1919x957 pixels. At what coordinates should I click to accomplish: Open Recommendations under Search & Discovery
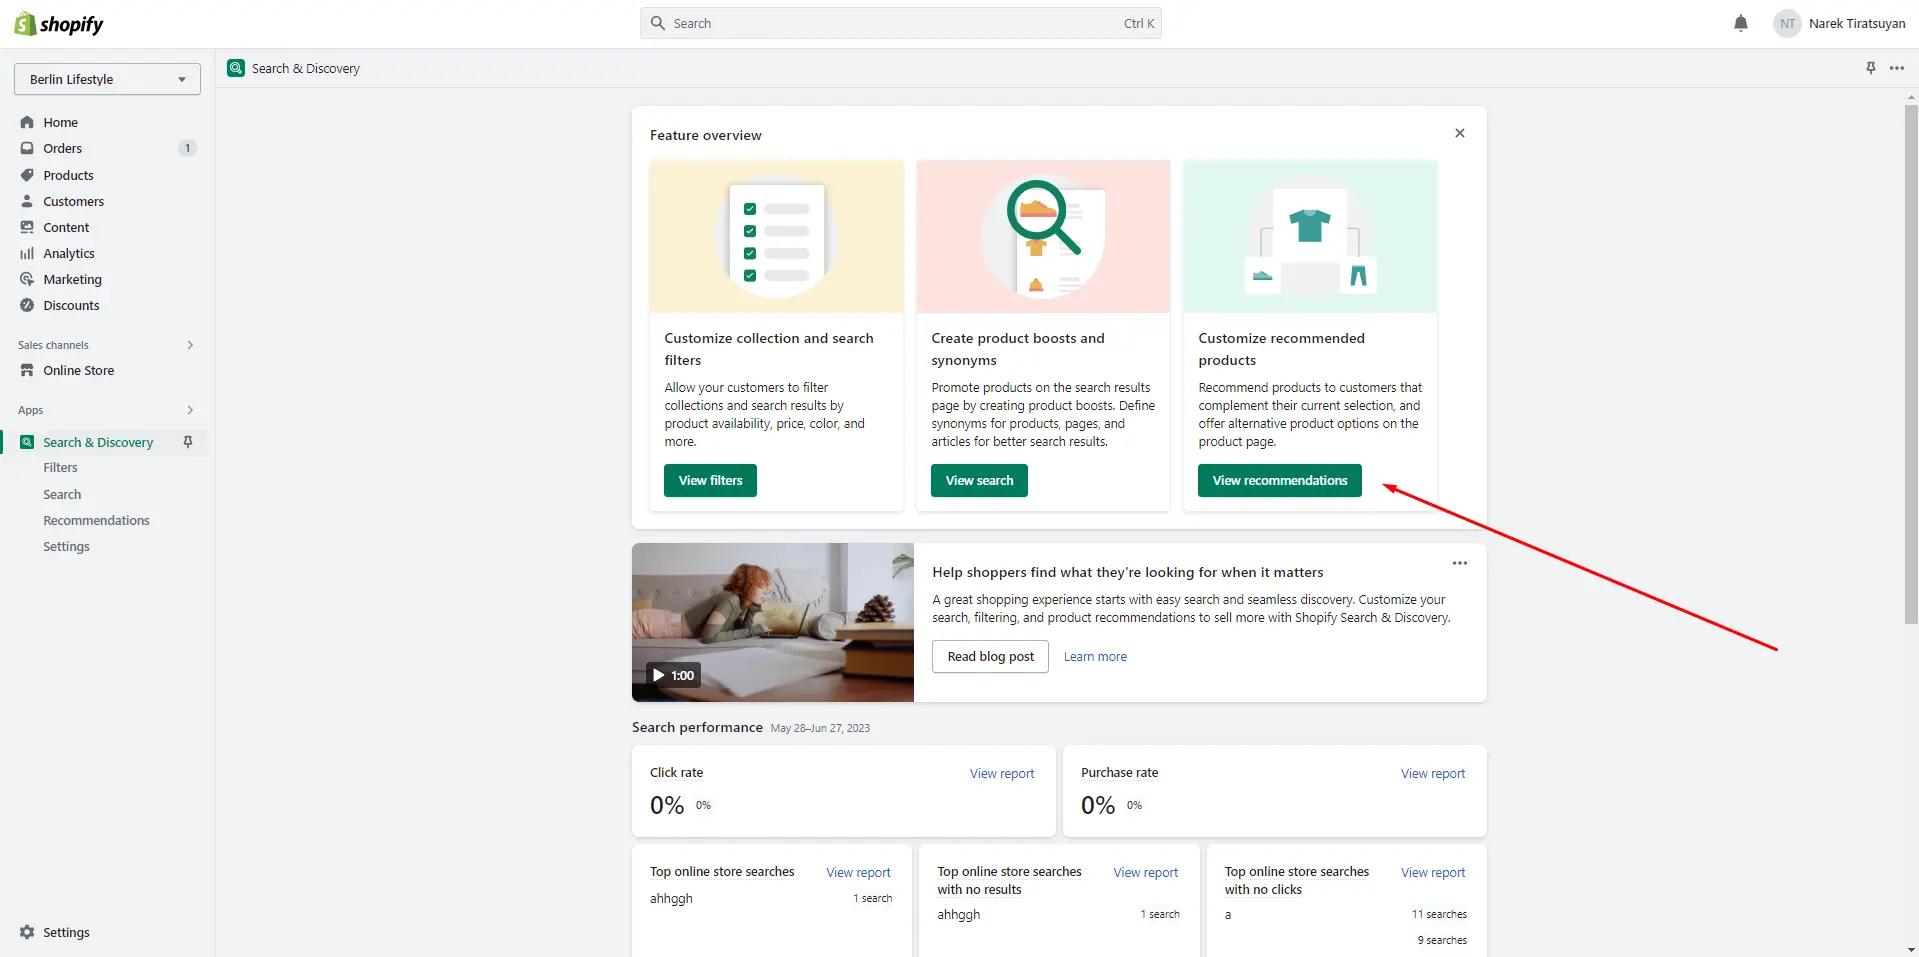coord(96,520)
